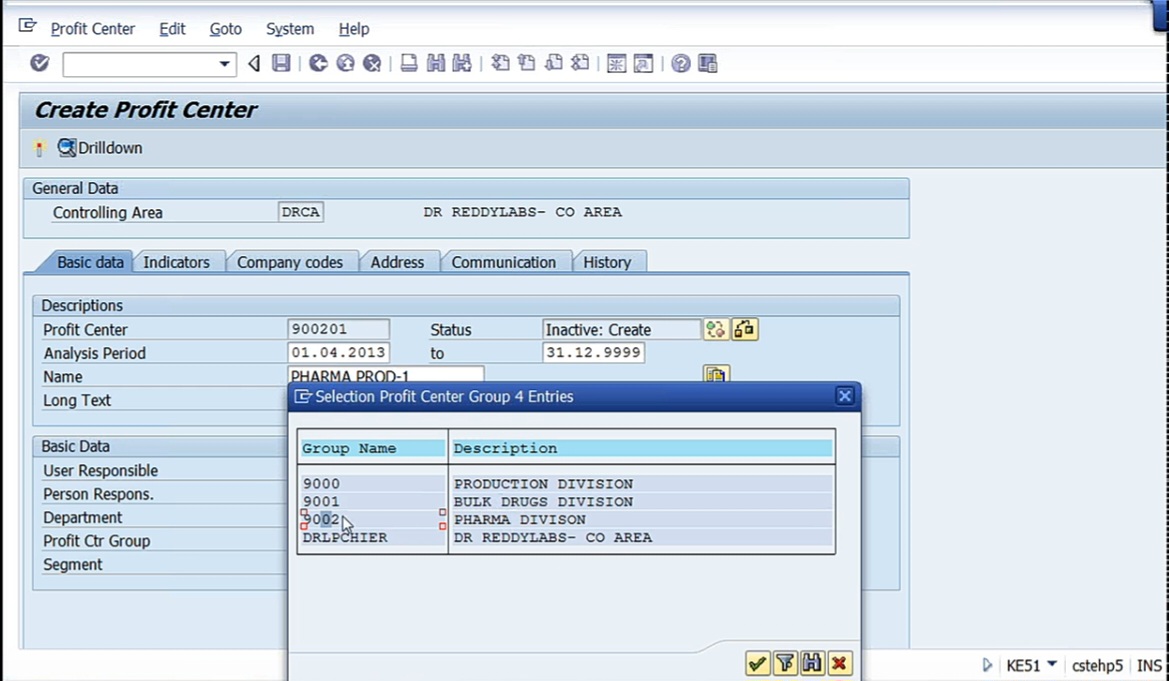The height and width of the screenshot is (681, 1169).
Task: Click the PHARMA DIVISON description
Action: coord(520,520)
